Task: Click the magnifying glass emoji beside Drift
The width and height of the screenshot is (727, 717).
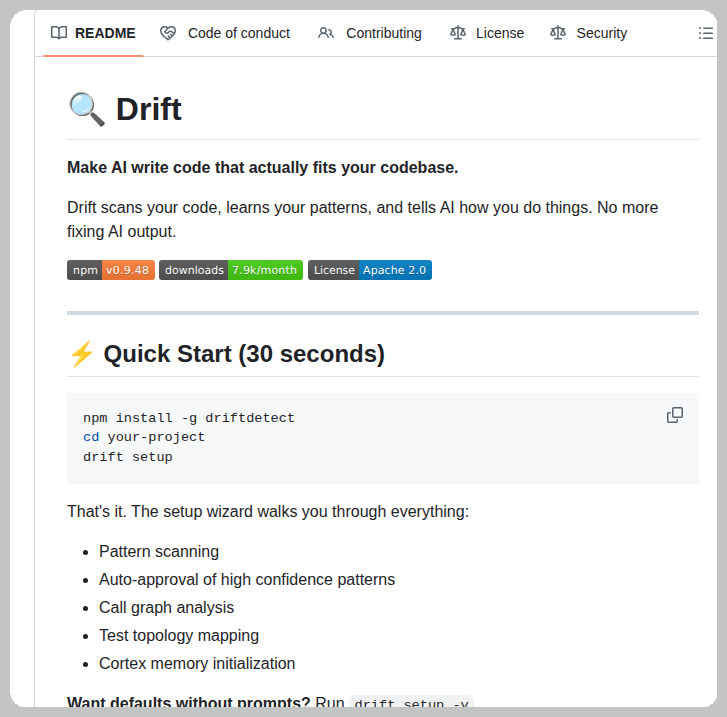Action: pos(87,109)
